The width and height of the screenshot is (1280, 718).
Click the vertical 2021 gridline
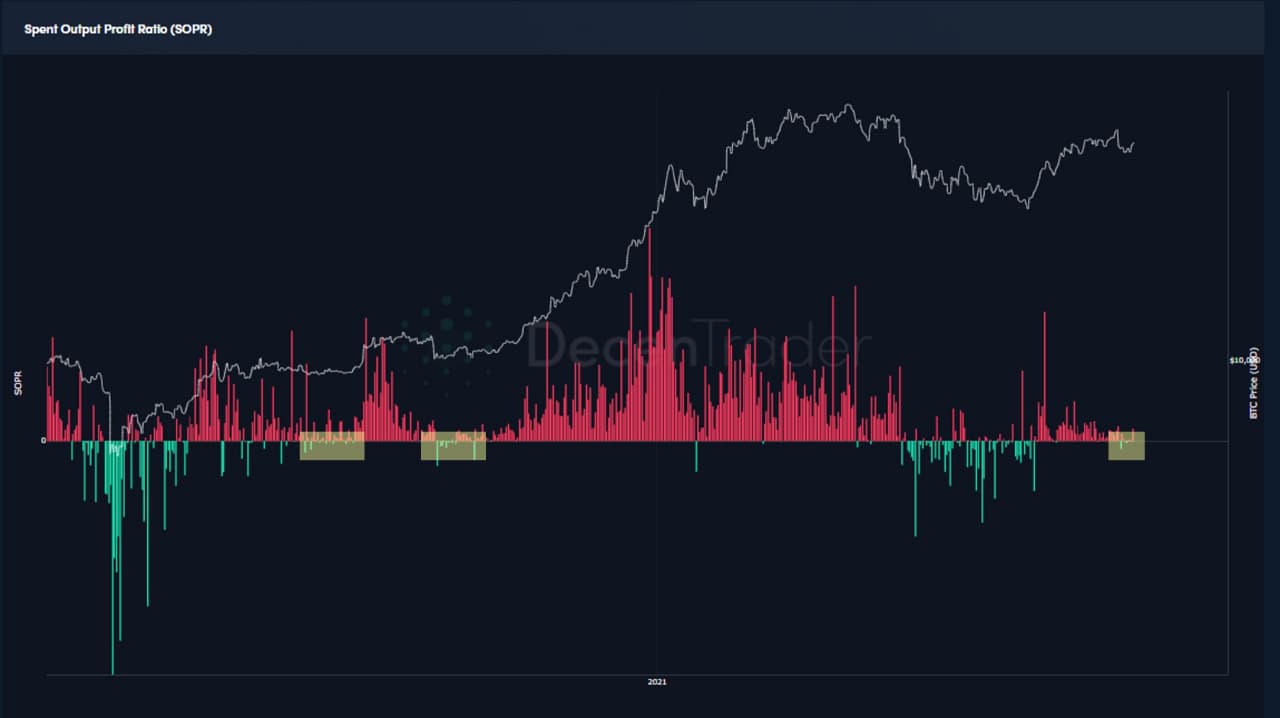coord(657,560)
